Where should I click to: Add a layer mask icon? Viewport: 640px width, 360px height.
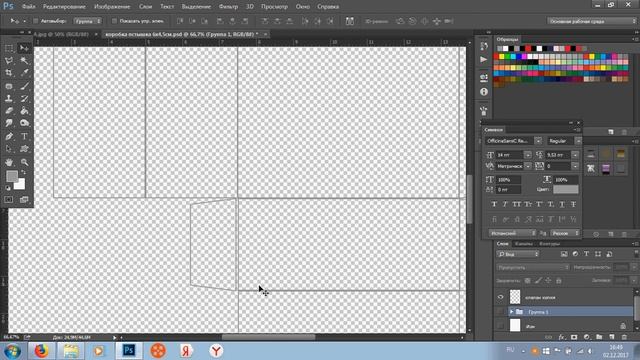[x=574, y=337]
